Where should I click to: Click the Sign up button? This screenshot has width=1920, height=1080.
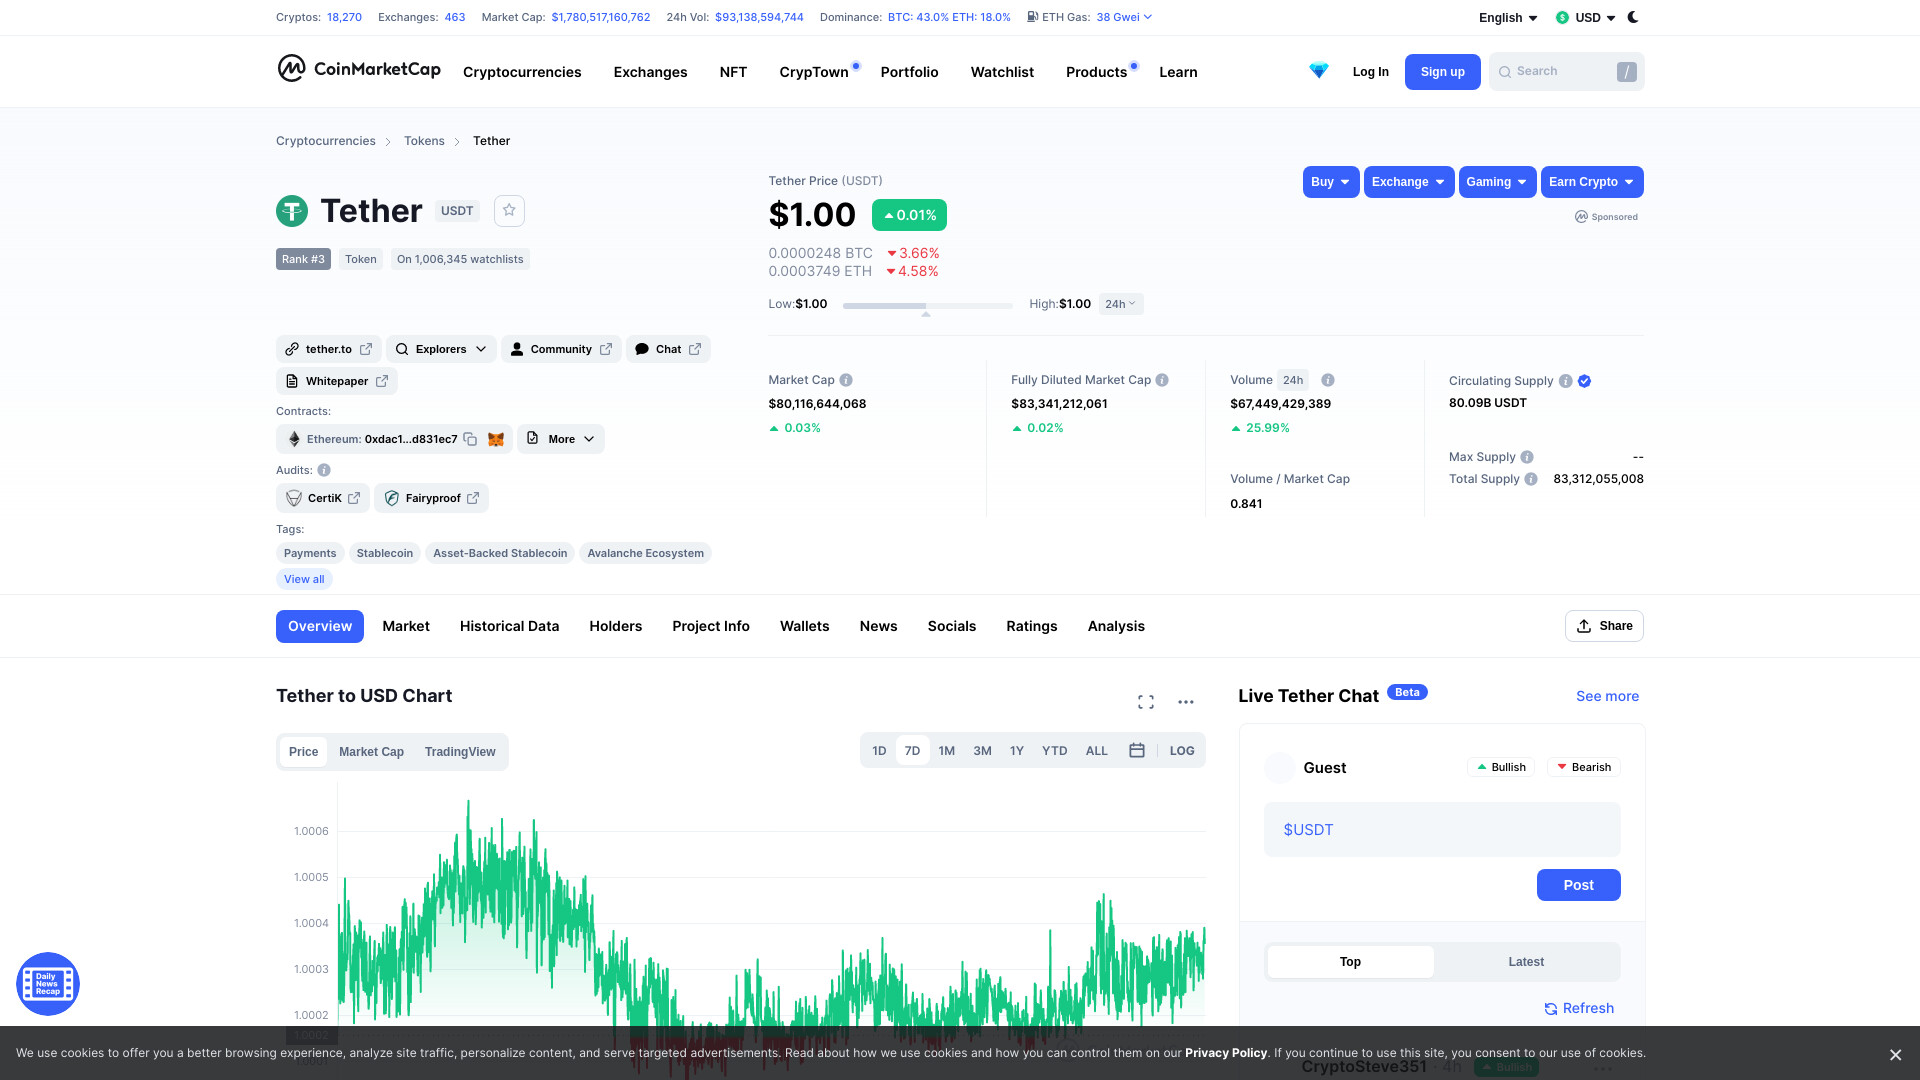tap(1442, 72)
